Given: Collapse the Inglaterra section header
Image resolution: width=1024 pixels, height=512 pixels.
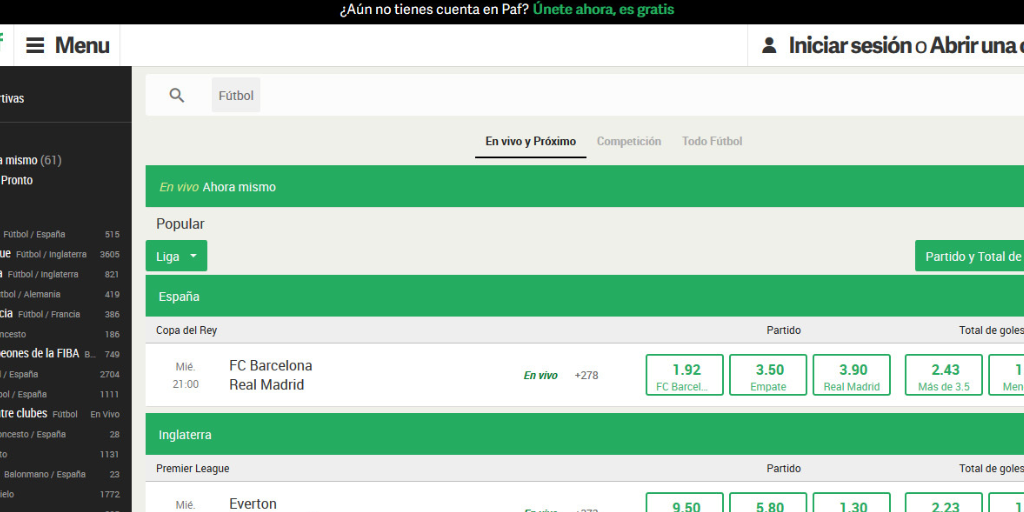Looking at the screenshot, I should pyautogui.click(x=584, y=434).
